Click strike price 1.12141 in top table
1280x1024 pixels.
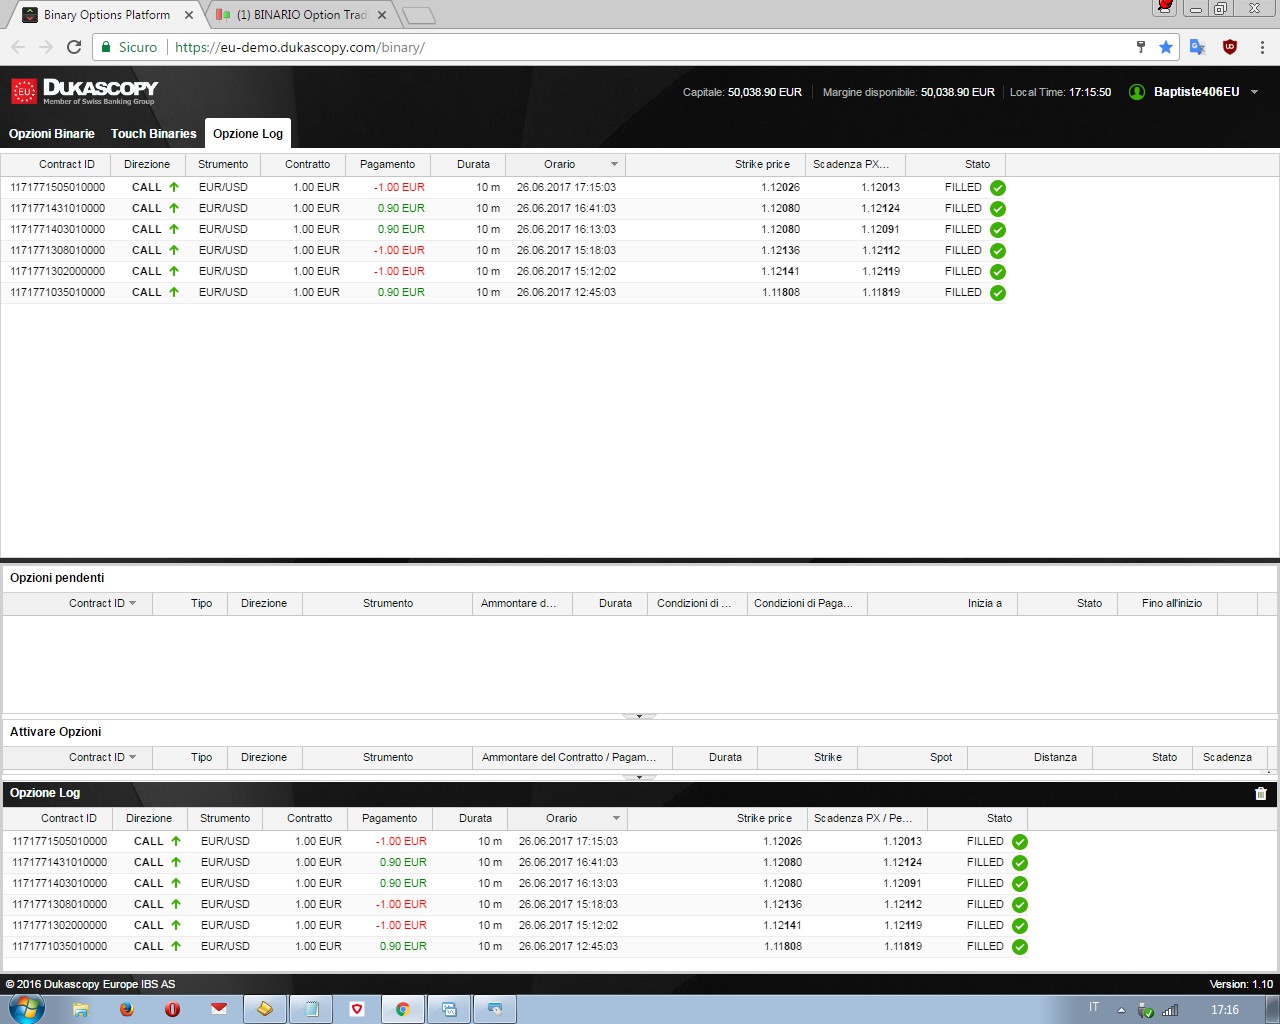pos(780,271)
